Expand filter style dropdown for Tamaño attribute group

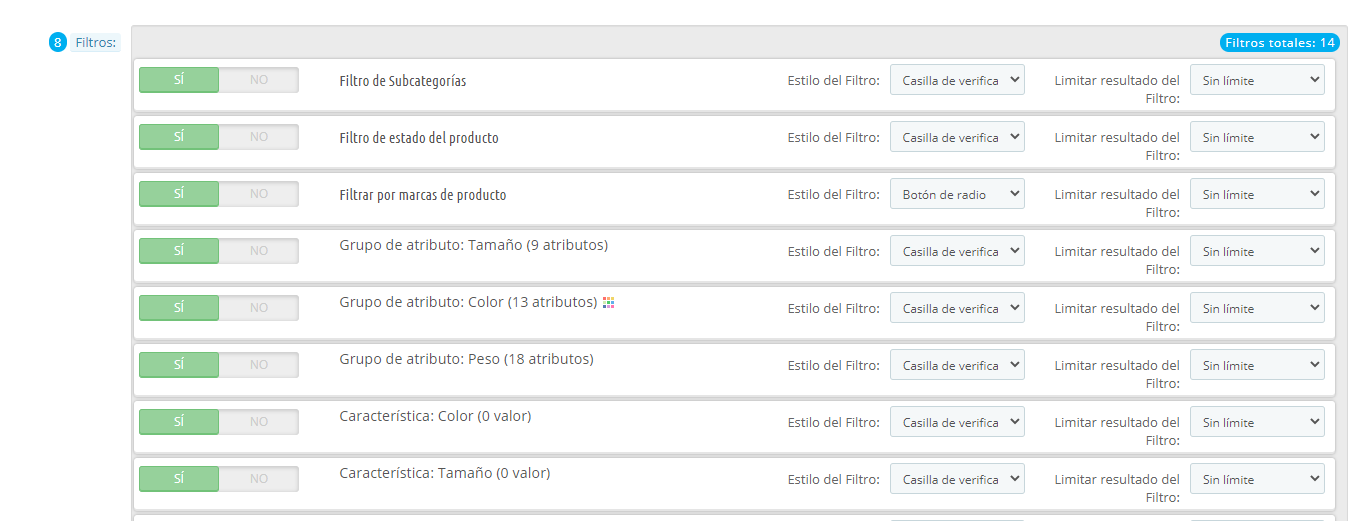pos(957,251)
